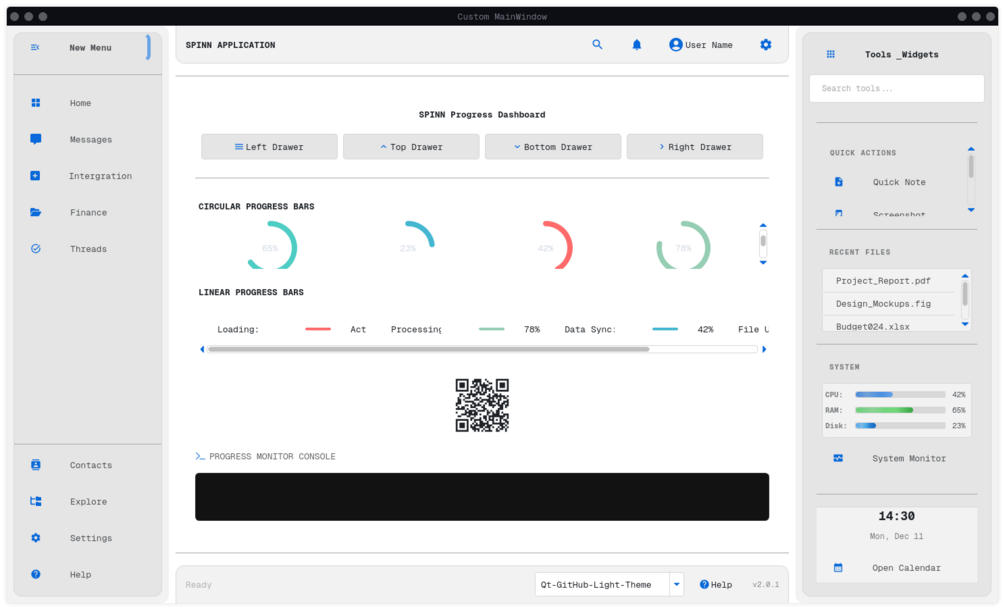The image size is (1005, 610).
Task: Click the Messages chat bubble icon
Action: pyautogui.click(x=36, y=139)
